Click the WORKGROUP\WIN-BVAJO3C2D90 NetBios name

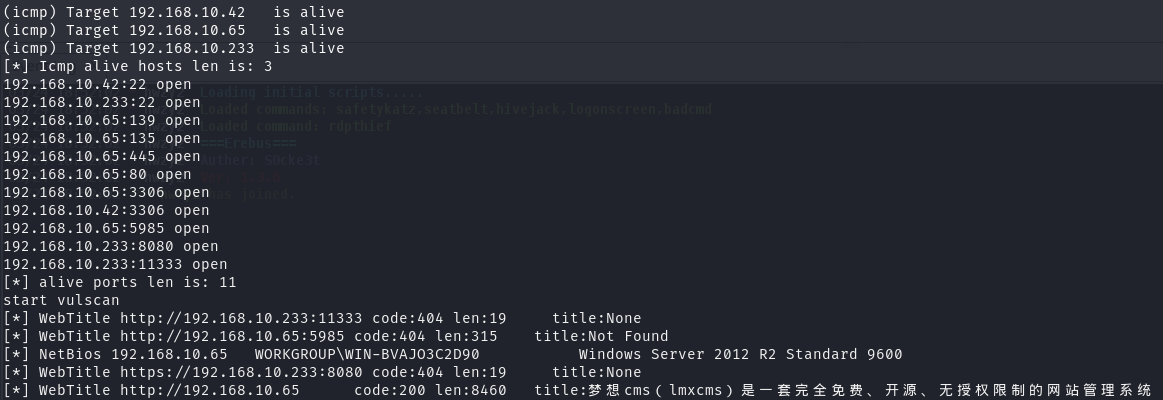click(366, 354)
